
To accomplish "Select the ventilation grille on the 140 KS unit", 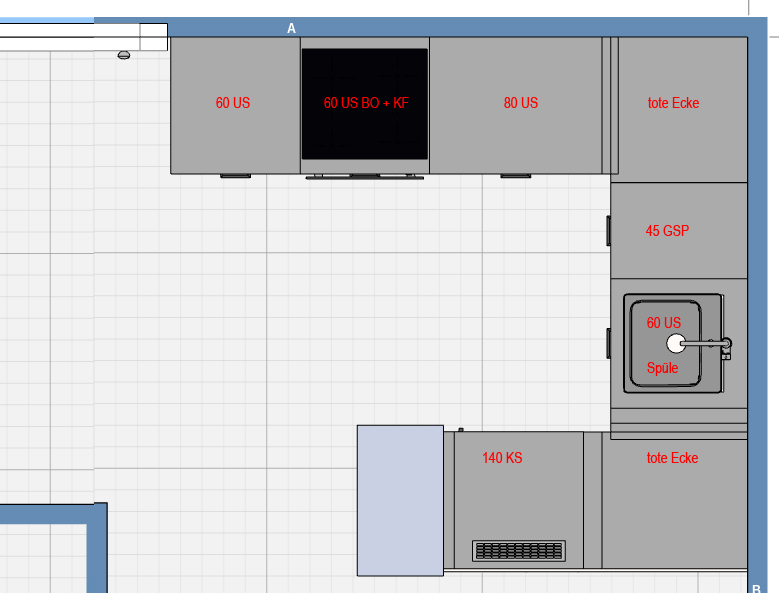I will tap(519, 550).
